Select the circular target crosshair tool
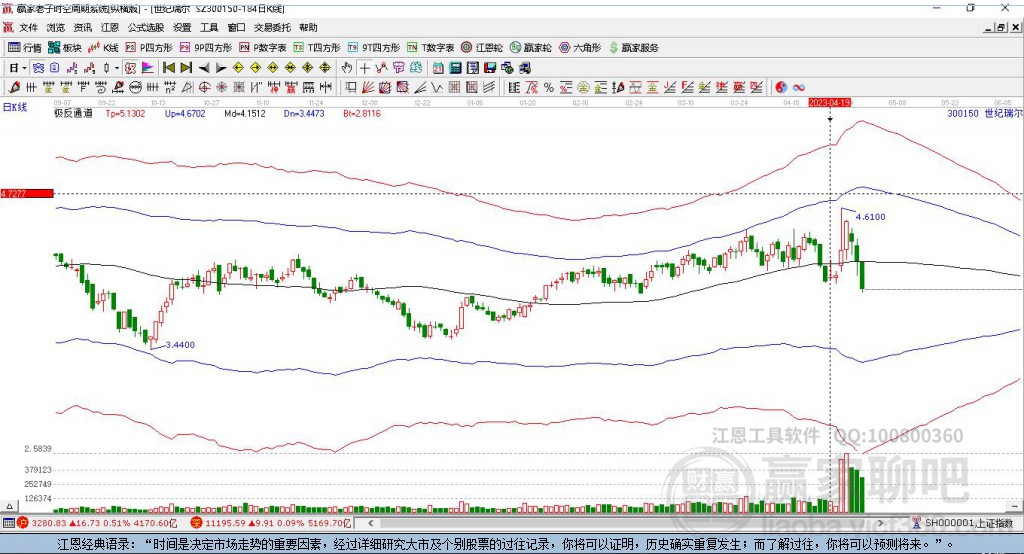Image resolution: width=1024 pixels, height=554 pixels. [204, 88]
